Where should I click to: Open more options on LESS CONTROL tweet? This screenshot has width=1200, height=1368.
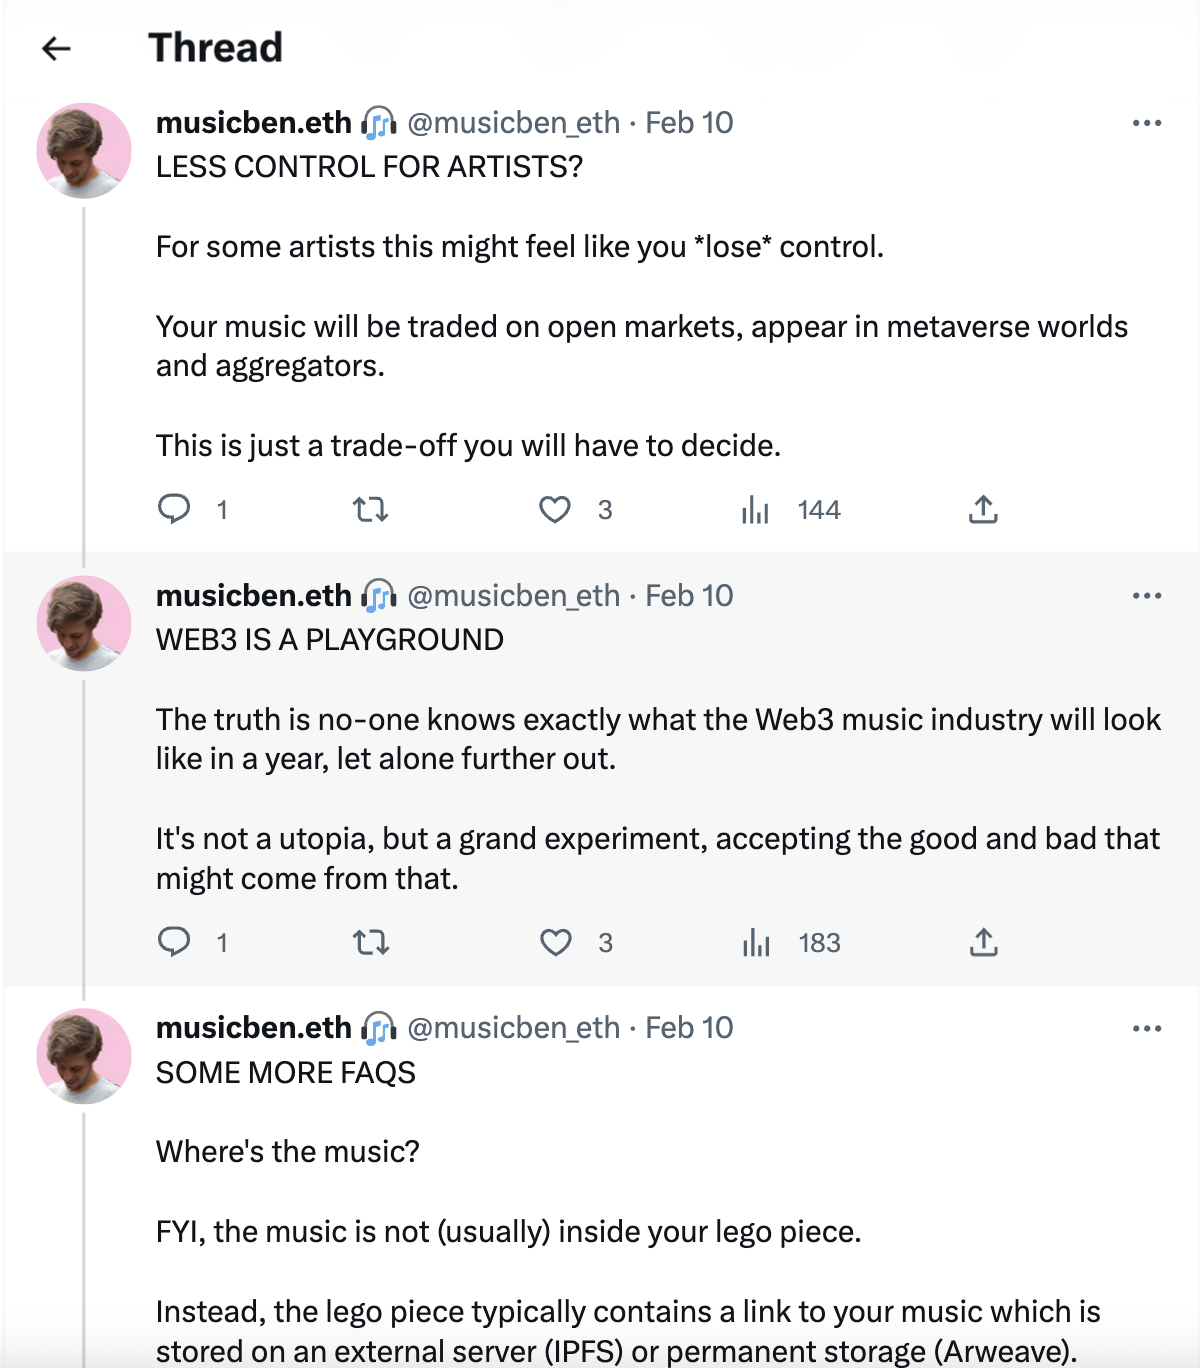[1146, 123]
